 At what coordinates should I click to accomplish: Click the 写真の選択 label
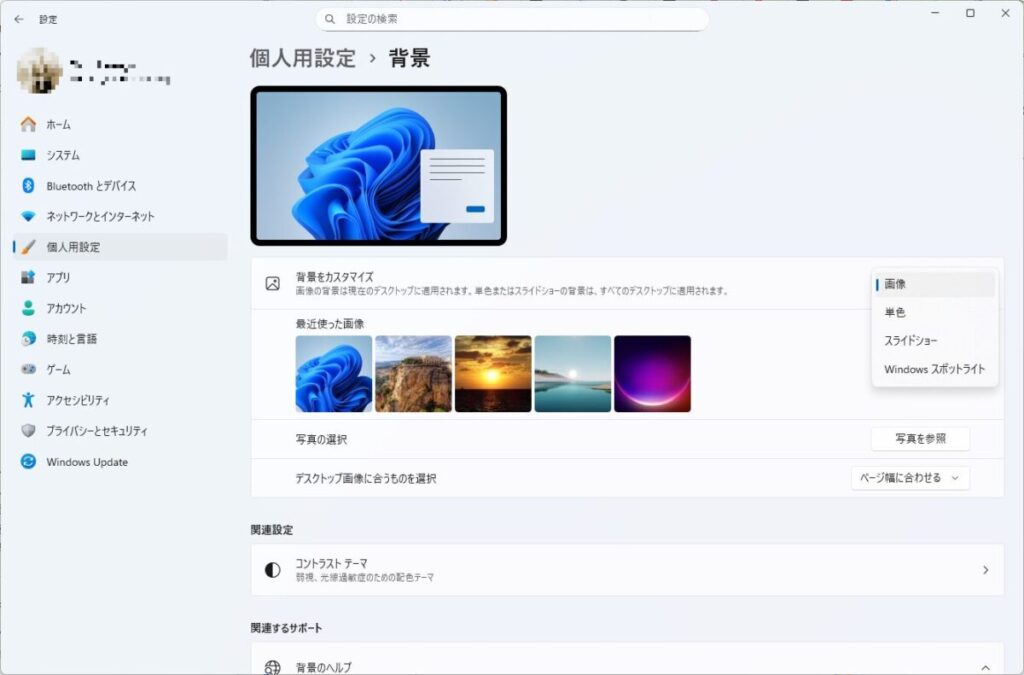[x=321, y=439]
